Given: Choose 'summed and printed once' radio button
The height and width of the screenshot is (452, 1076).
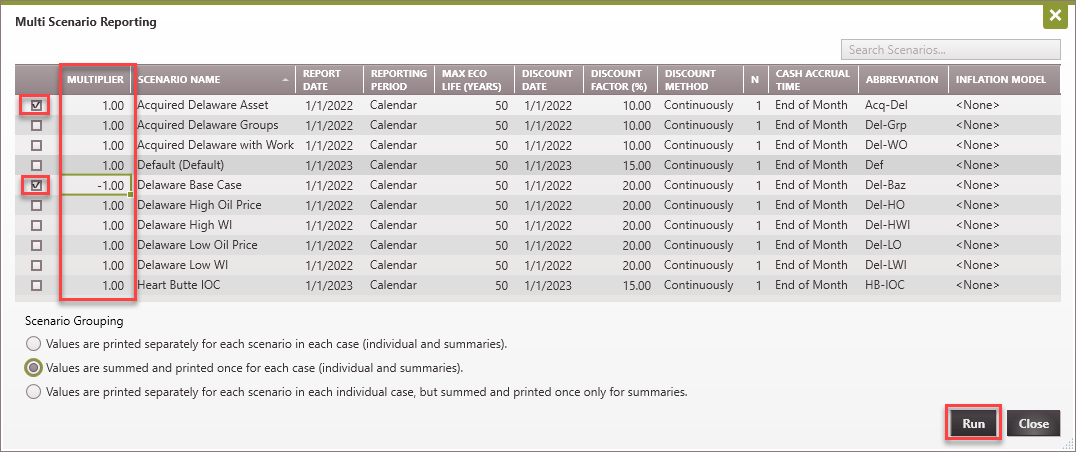Looking at the screenshot, I should (x=34, y=368).
